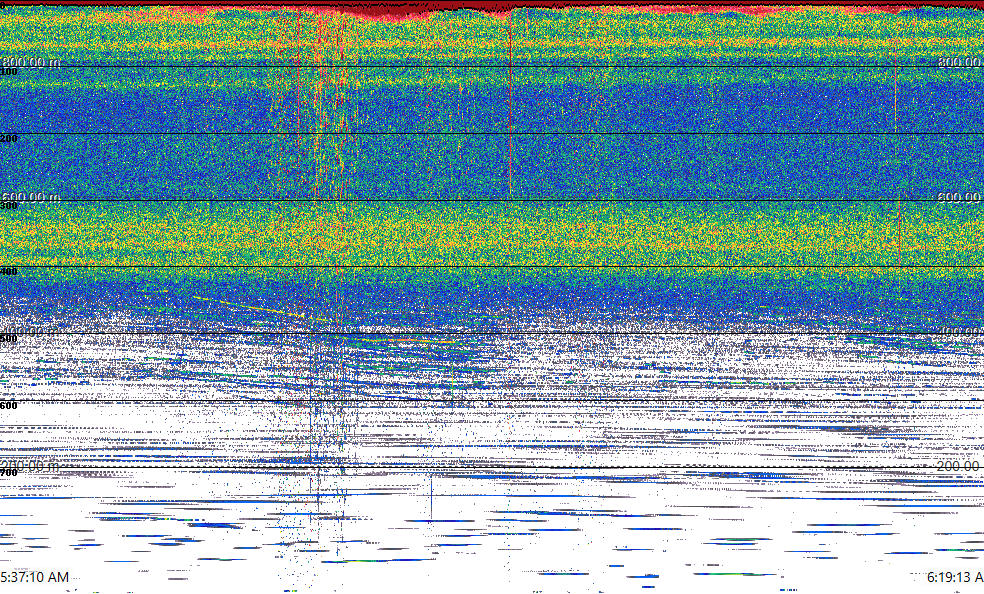Click the left-edge 800.00 m range label
984x594 pixels.
point(31,61)
